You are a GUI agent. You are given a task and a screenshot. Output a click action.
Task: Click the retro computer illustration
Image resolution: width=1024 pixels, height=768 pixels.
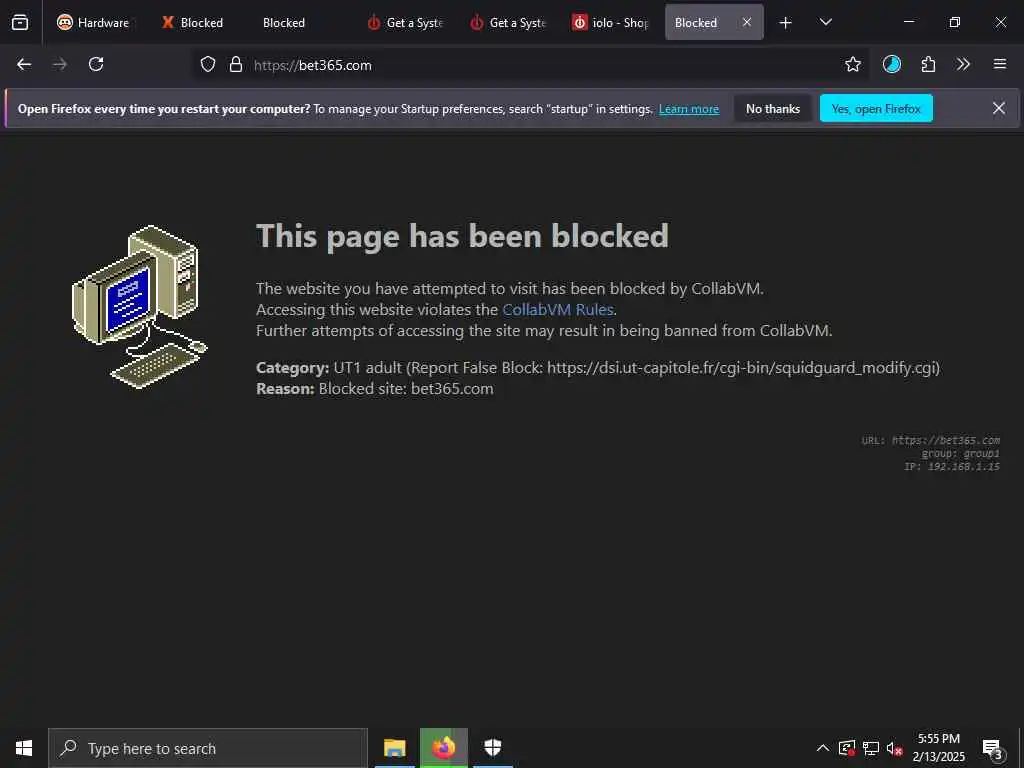pyautogui.click(x=139, y=307)
